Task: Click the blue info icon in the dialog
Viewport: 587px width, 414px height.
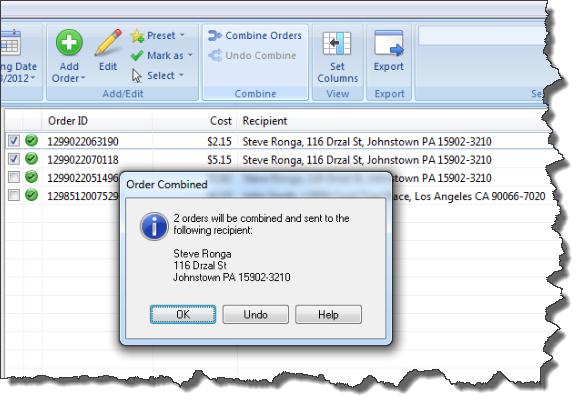Action: point(154,226)
